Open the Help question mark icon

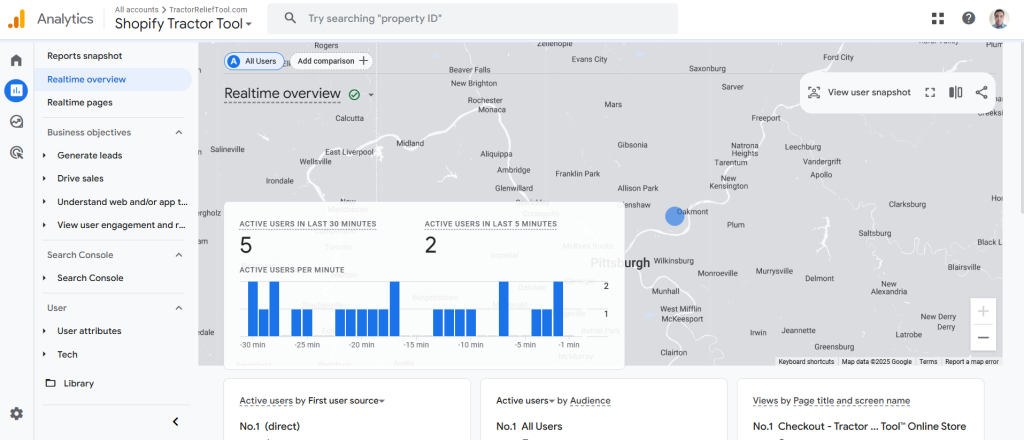tap(968, 18)
